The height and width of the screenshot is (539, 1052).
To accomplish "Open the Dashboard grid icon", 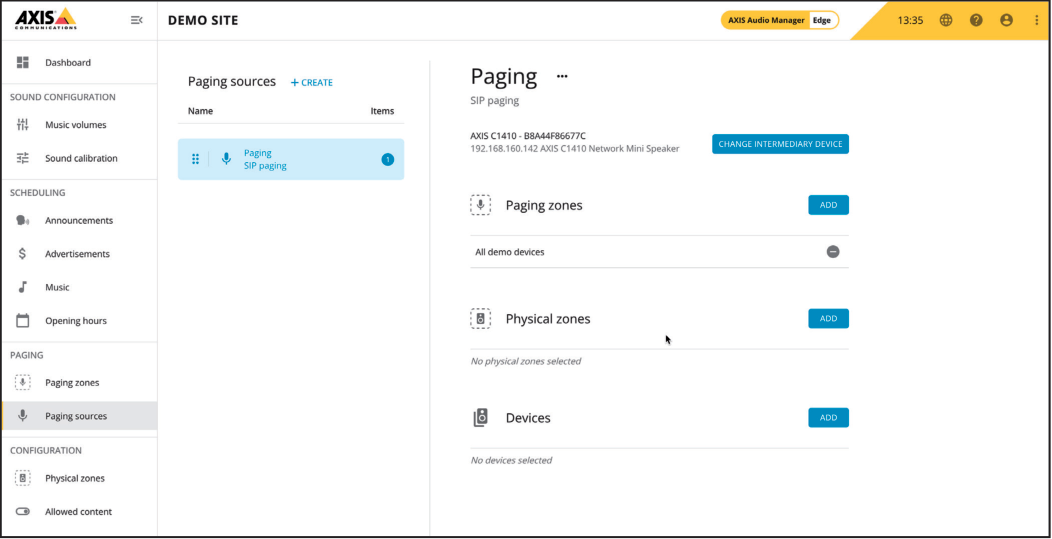I will pyautogui.click(x=23, y=62).
